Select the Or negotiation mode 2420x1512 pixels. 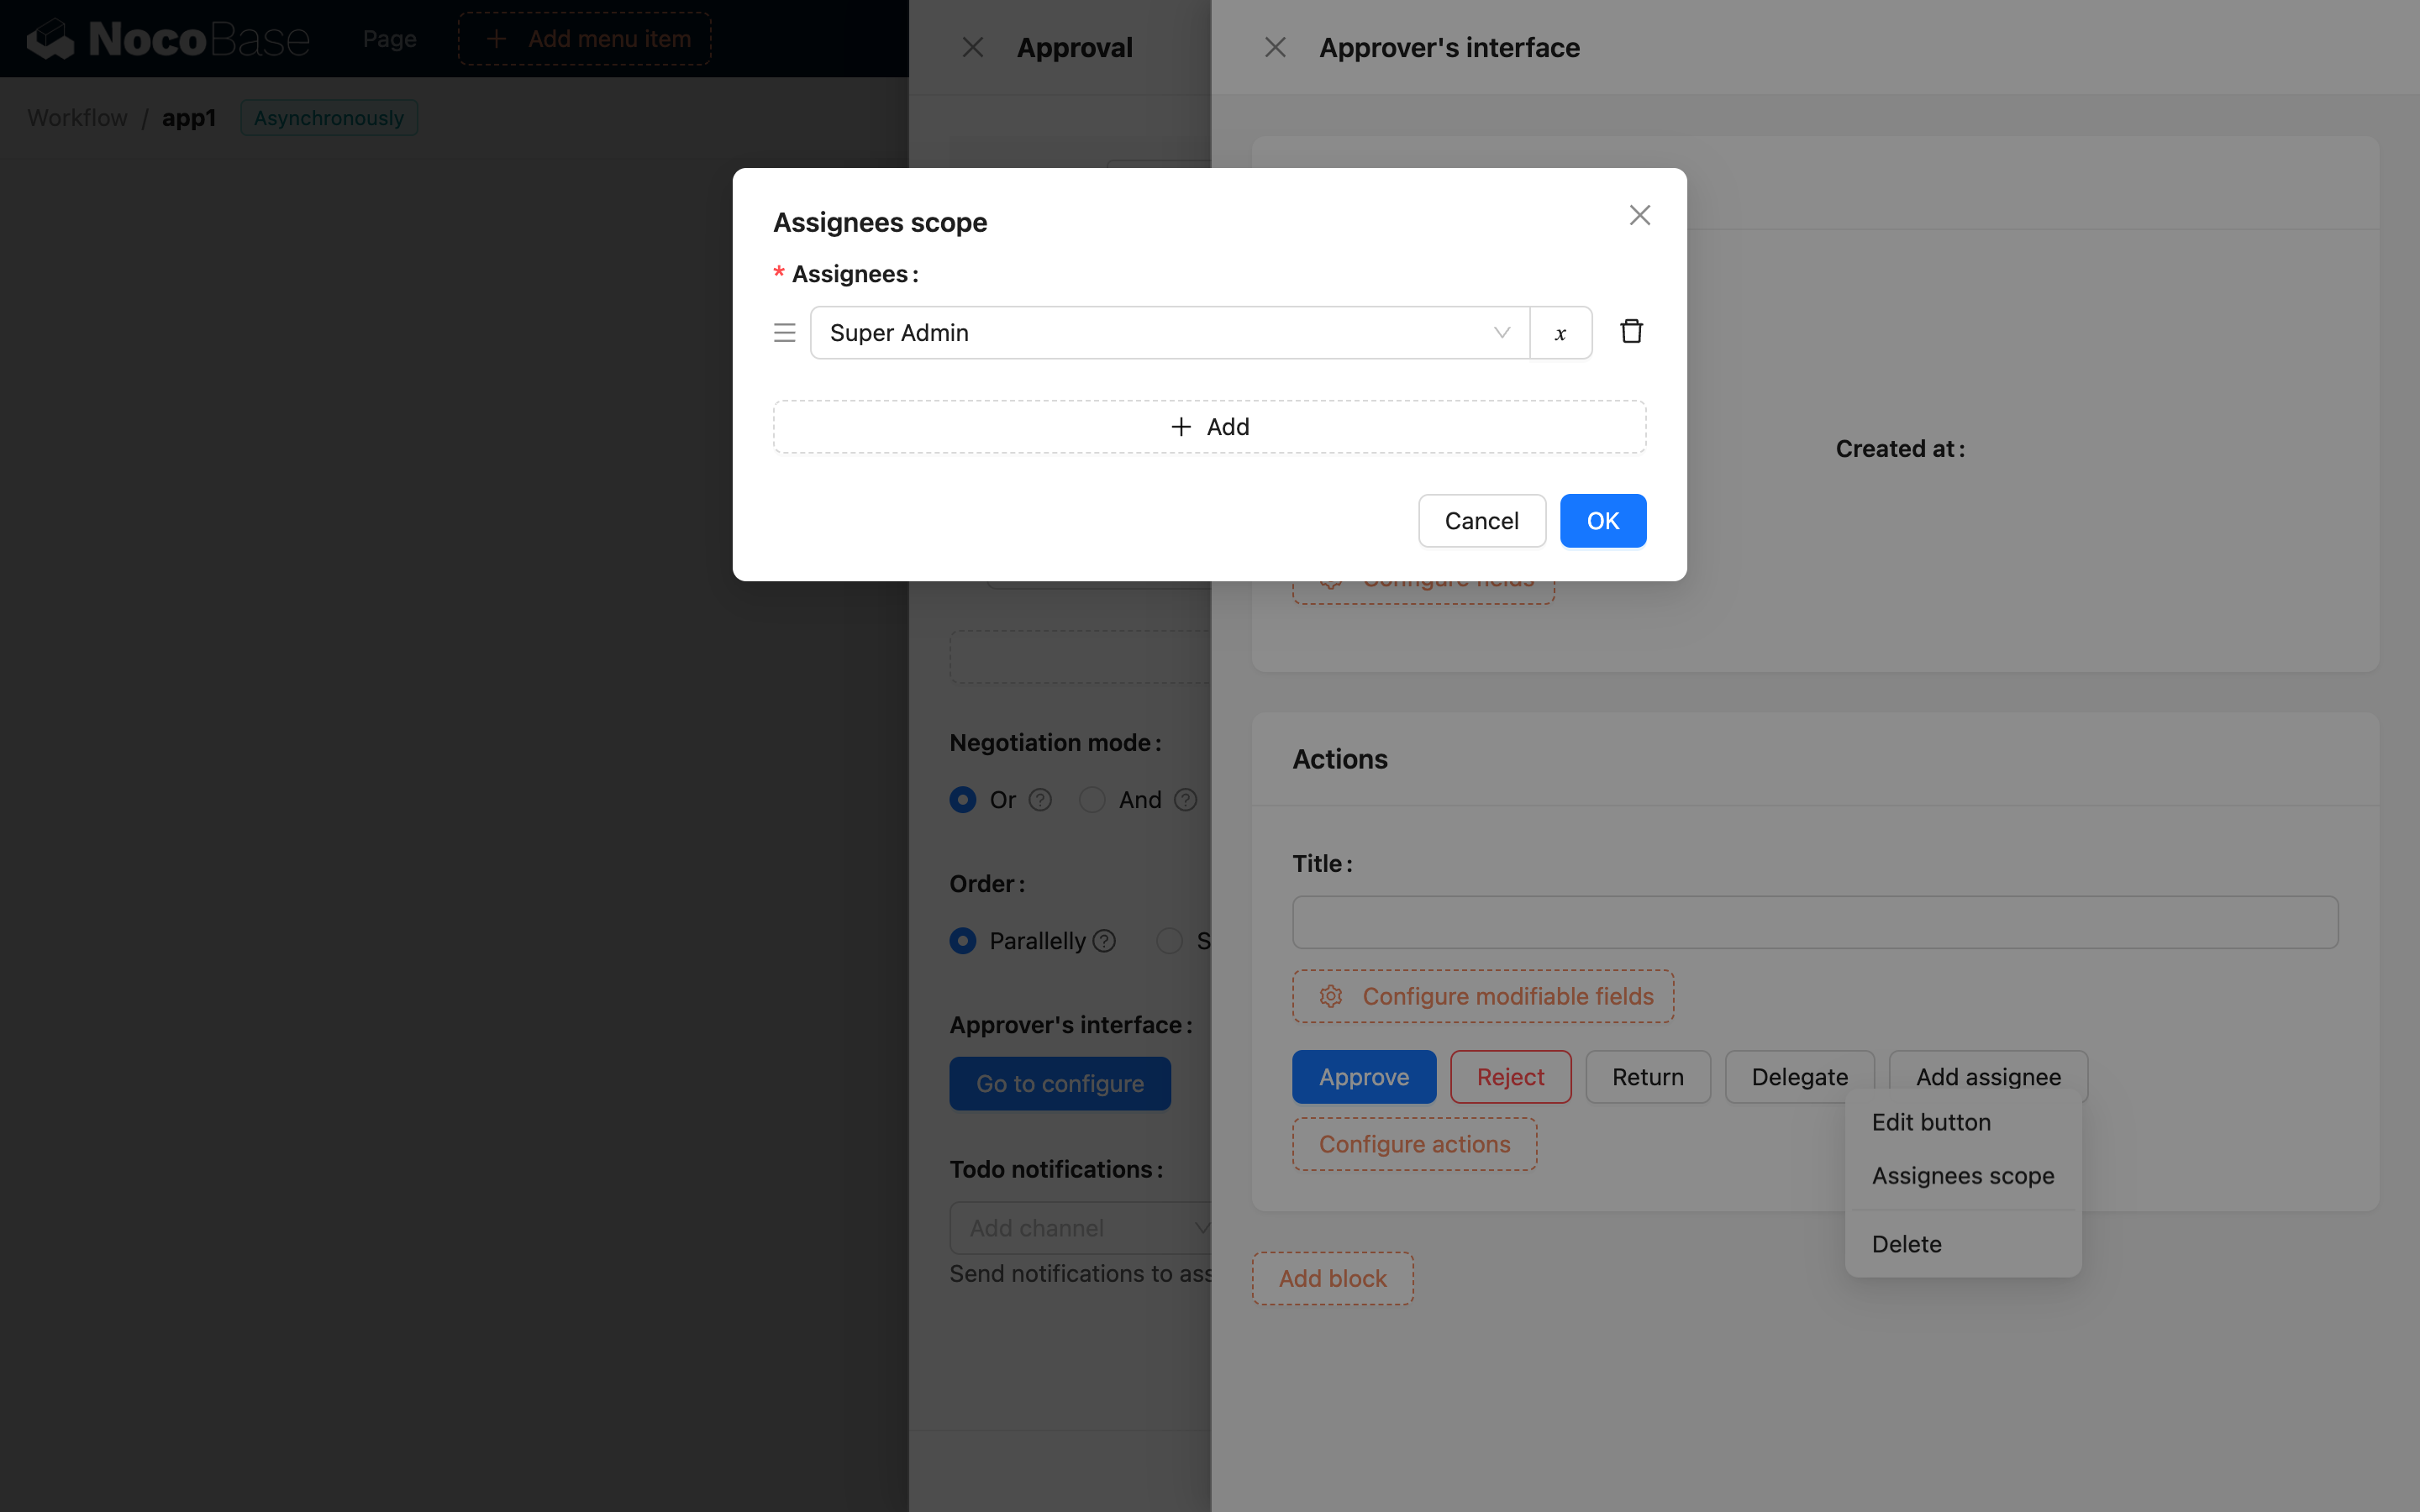(963, 800)
